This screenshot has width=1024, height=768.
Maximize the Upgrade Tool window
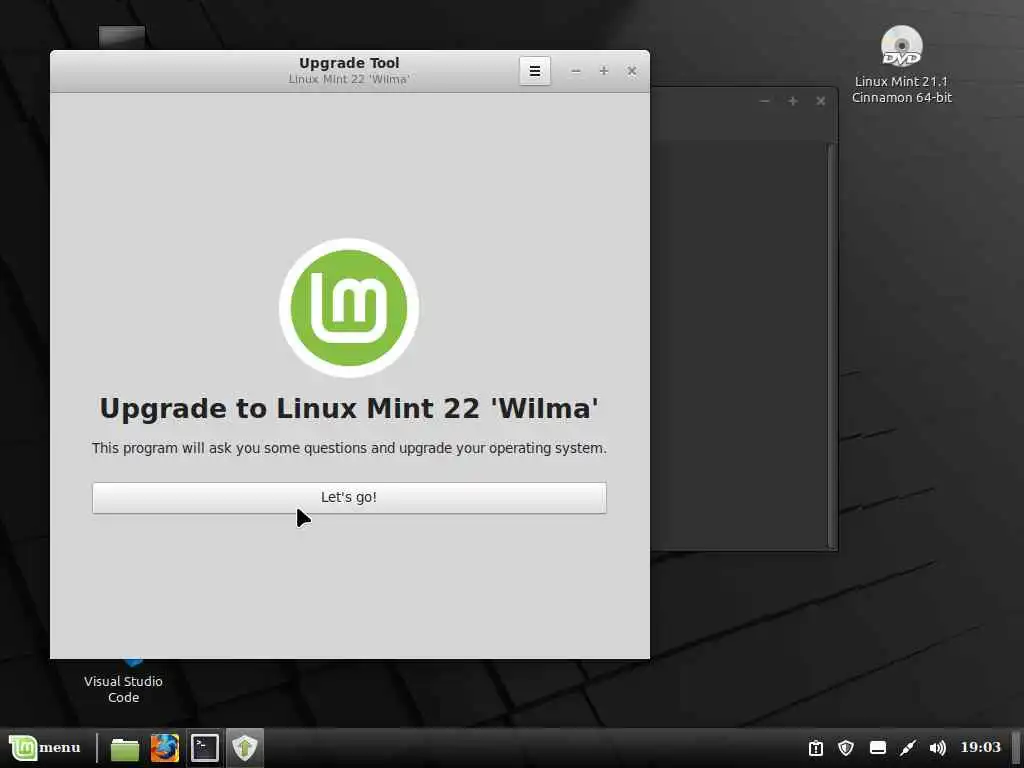click(603, 71)
